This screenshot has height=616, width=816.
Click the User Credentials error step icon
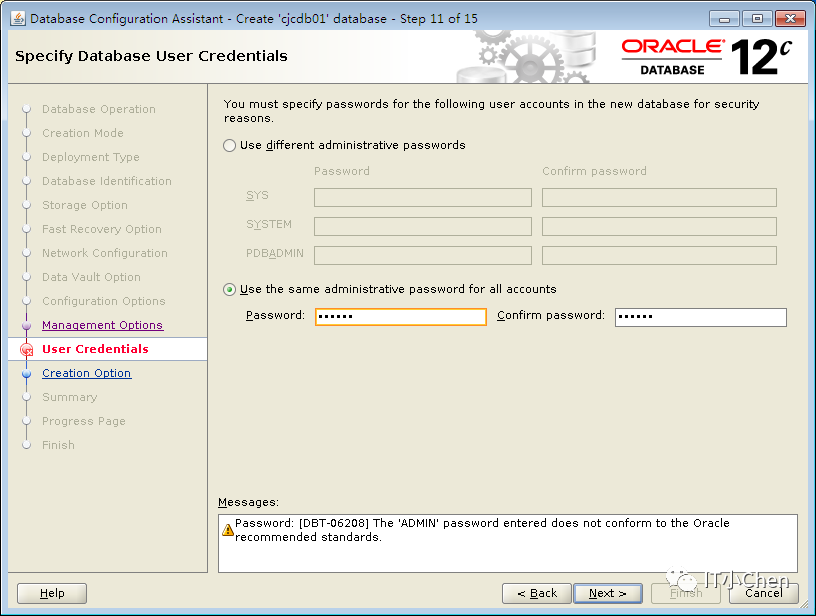click(27, 350)
